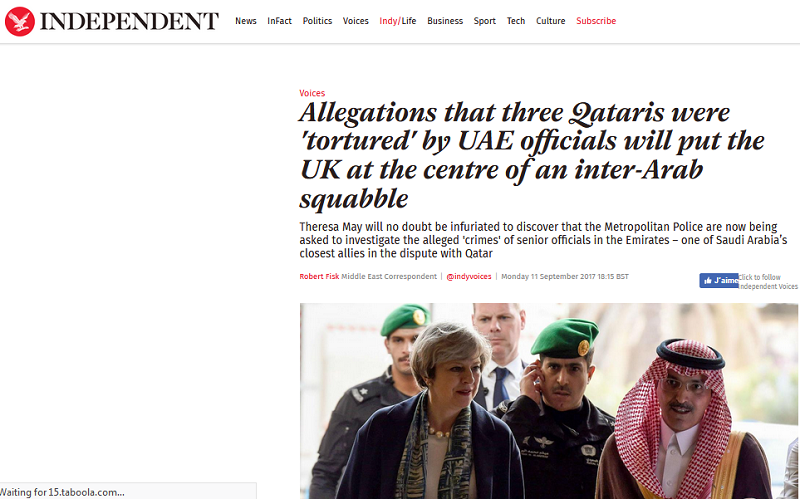Go to the Culture section
800x499 pixels.
click(x=550, y=21)
